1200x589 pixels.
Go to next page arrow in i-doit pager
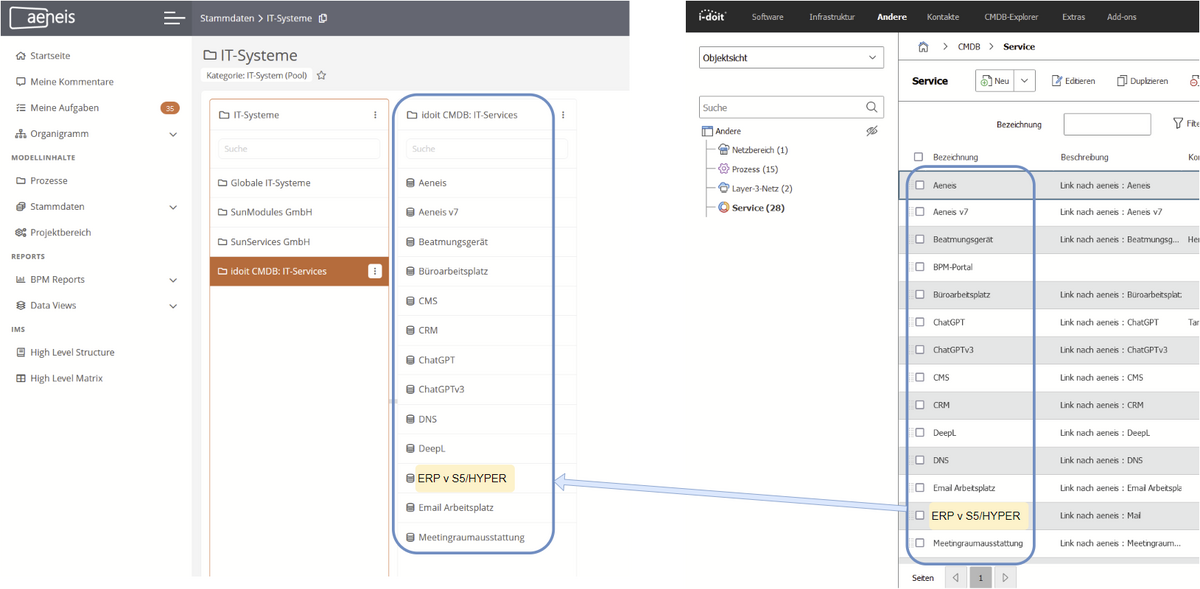pos(1005,578)
